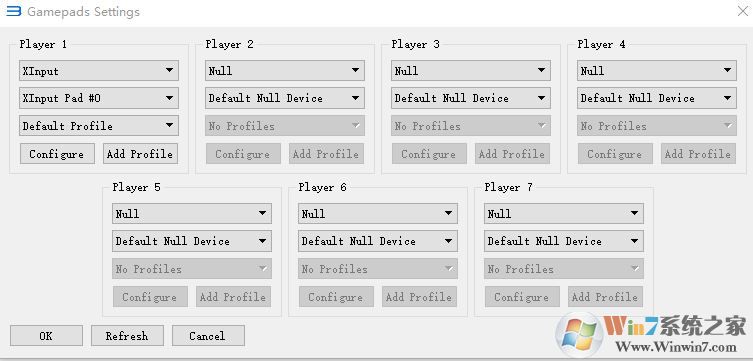This screenshot has height=361, width=753.
Task: Click the app logo icon in title bar
Action: click(13, 11)
